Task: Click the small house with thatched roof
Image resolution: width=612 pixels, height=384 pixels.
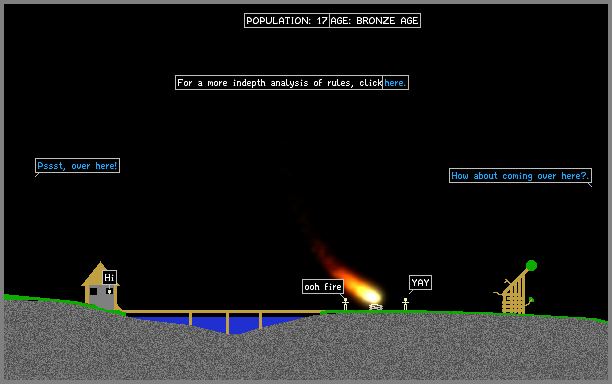Action: pos(101,286)
